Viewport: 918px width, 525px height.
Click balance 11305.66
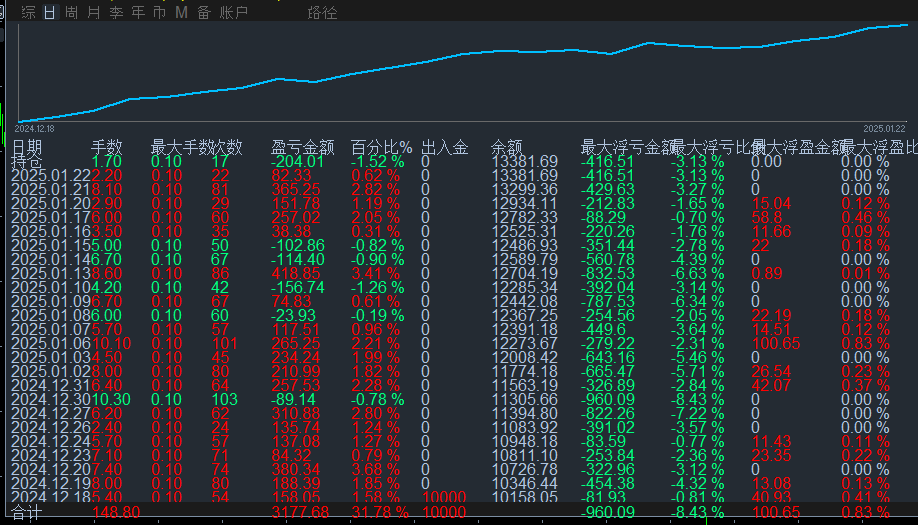(525, 399)
